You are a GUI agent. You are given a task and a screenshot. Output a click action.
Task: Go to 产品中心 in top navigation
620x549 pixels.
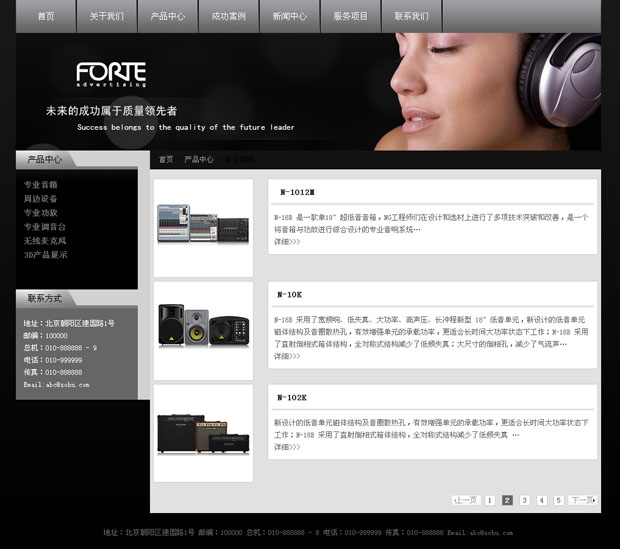click(167, 17)
